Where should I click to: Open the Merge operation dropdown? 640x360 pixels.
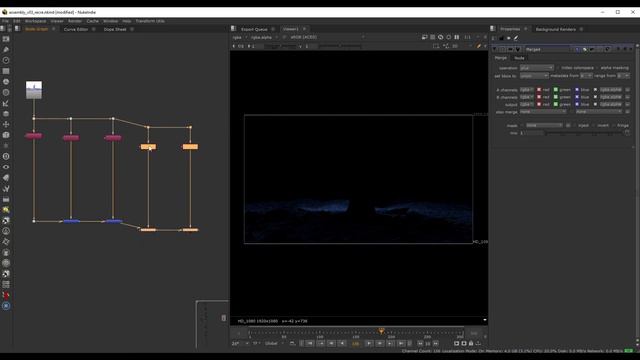point(536,68)
